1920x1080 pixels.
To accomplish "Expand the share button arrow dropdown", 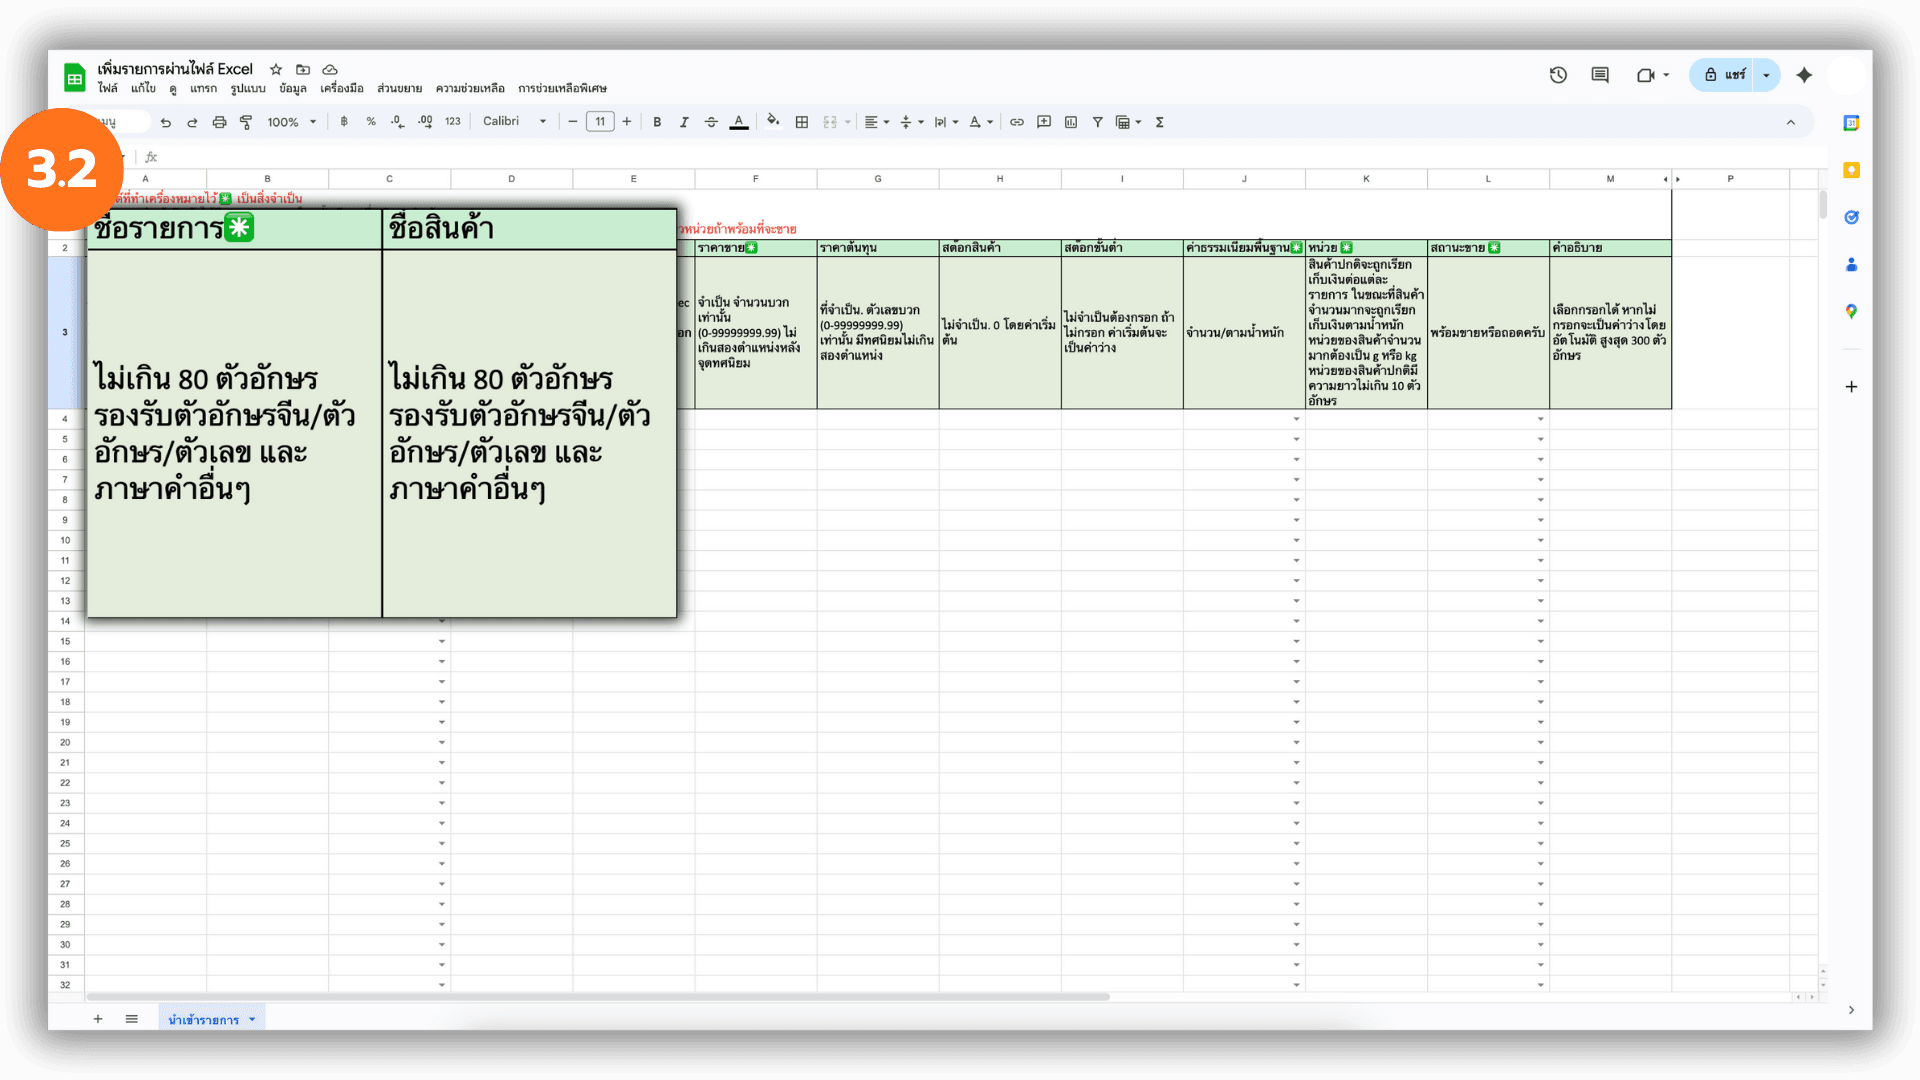I will click(x=1767, y=75).
